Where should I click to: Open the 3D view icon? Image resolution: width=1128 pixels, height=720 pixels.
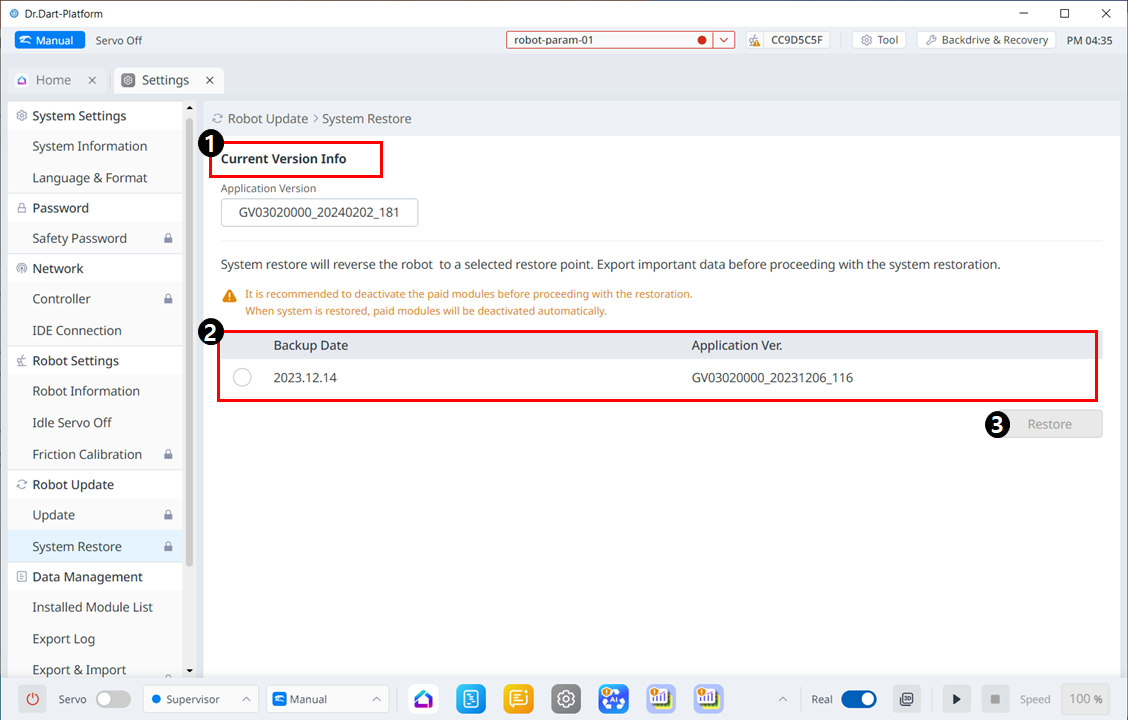906,699
